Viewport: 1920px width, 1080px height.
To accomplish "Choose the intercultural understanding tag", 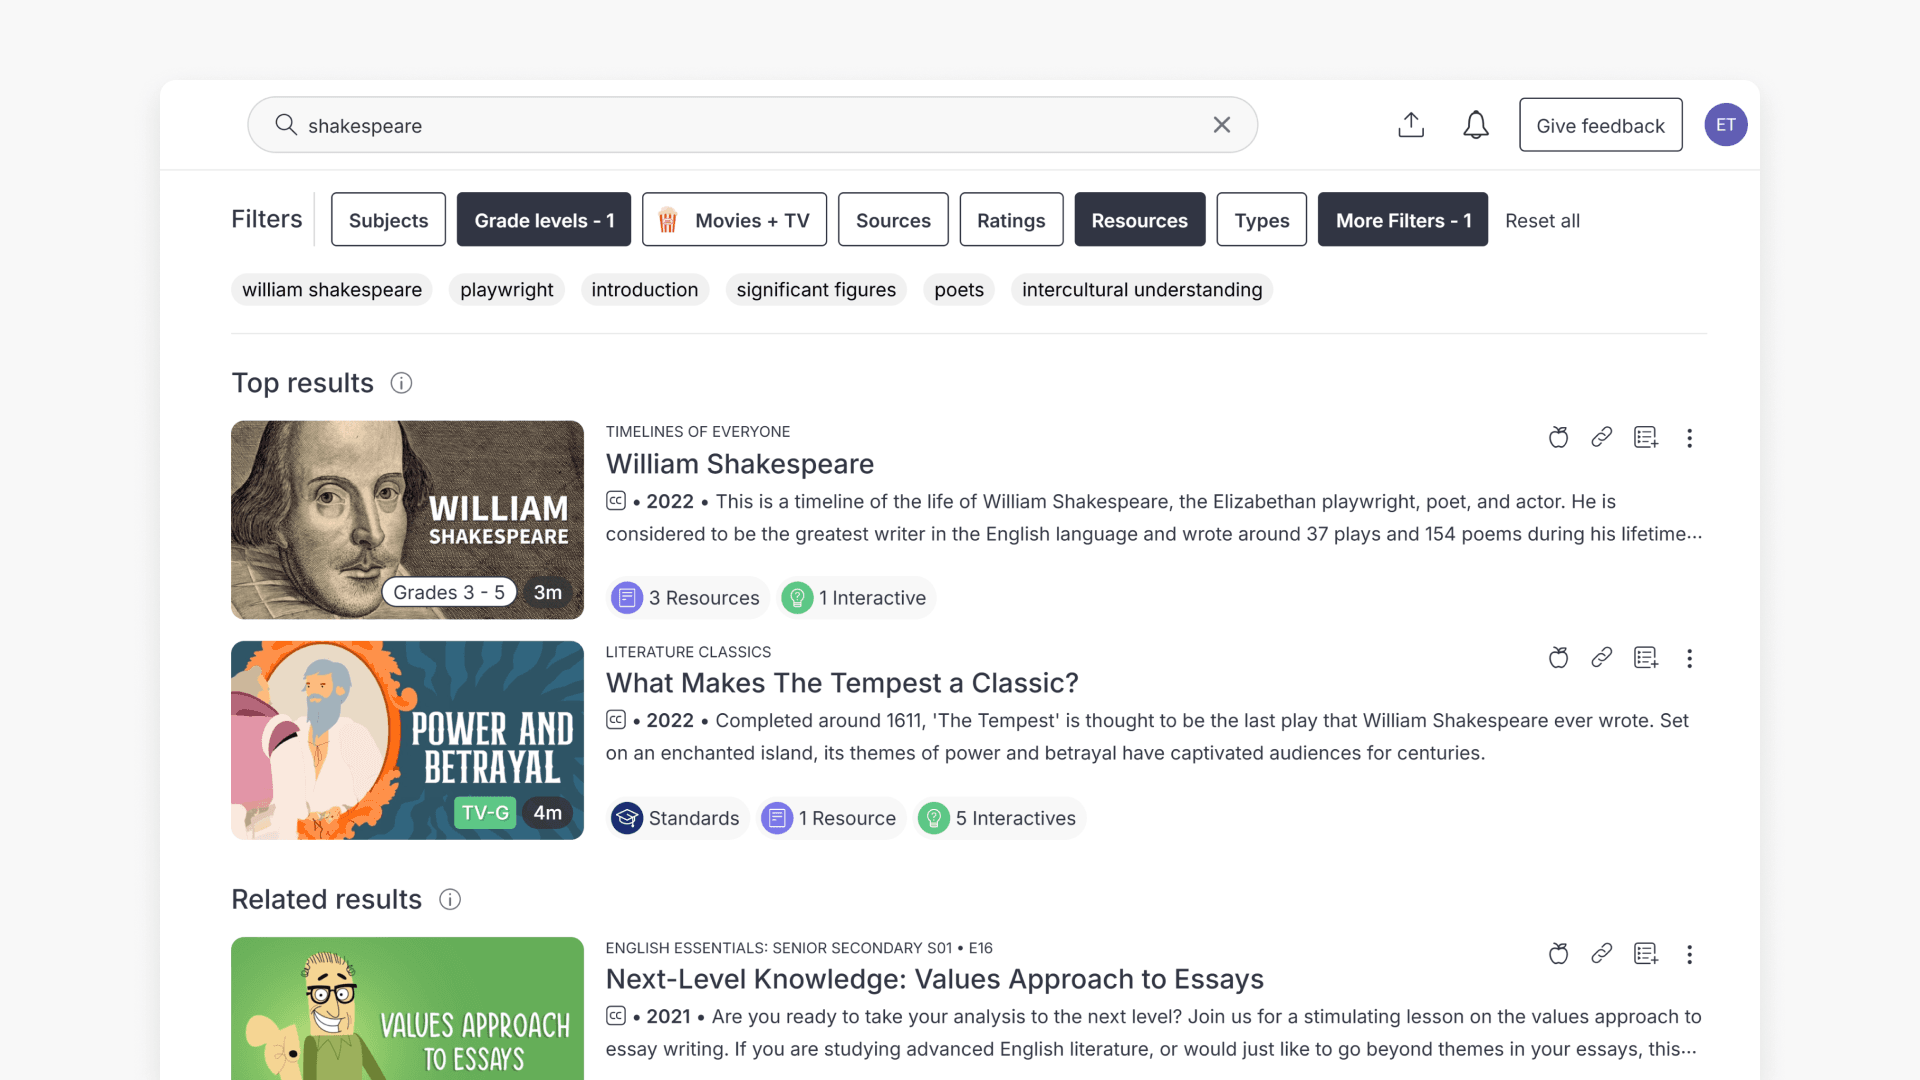I will [1141, 290].
